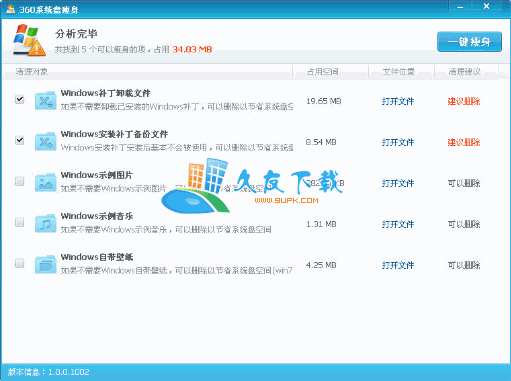Minimize the 360系统盘瘦身 window

pyautogui.click(x=460, y=7)
